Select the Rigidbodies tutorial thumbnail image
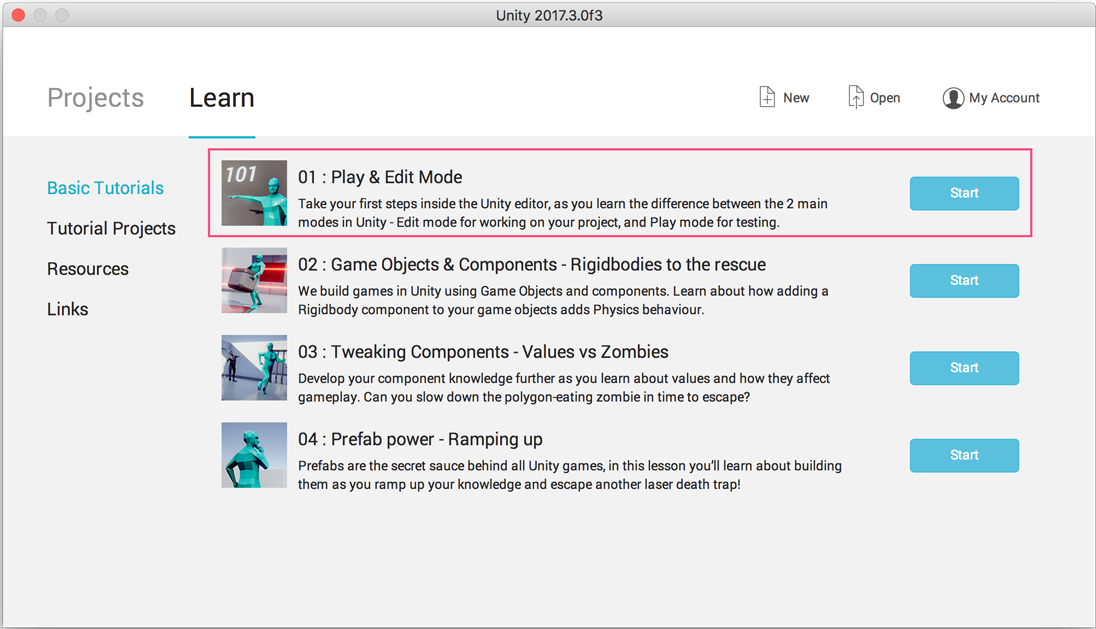1096x629 pixels. click(254, 281)
